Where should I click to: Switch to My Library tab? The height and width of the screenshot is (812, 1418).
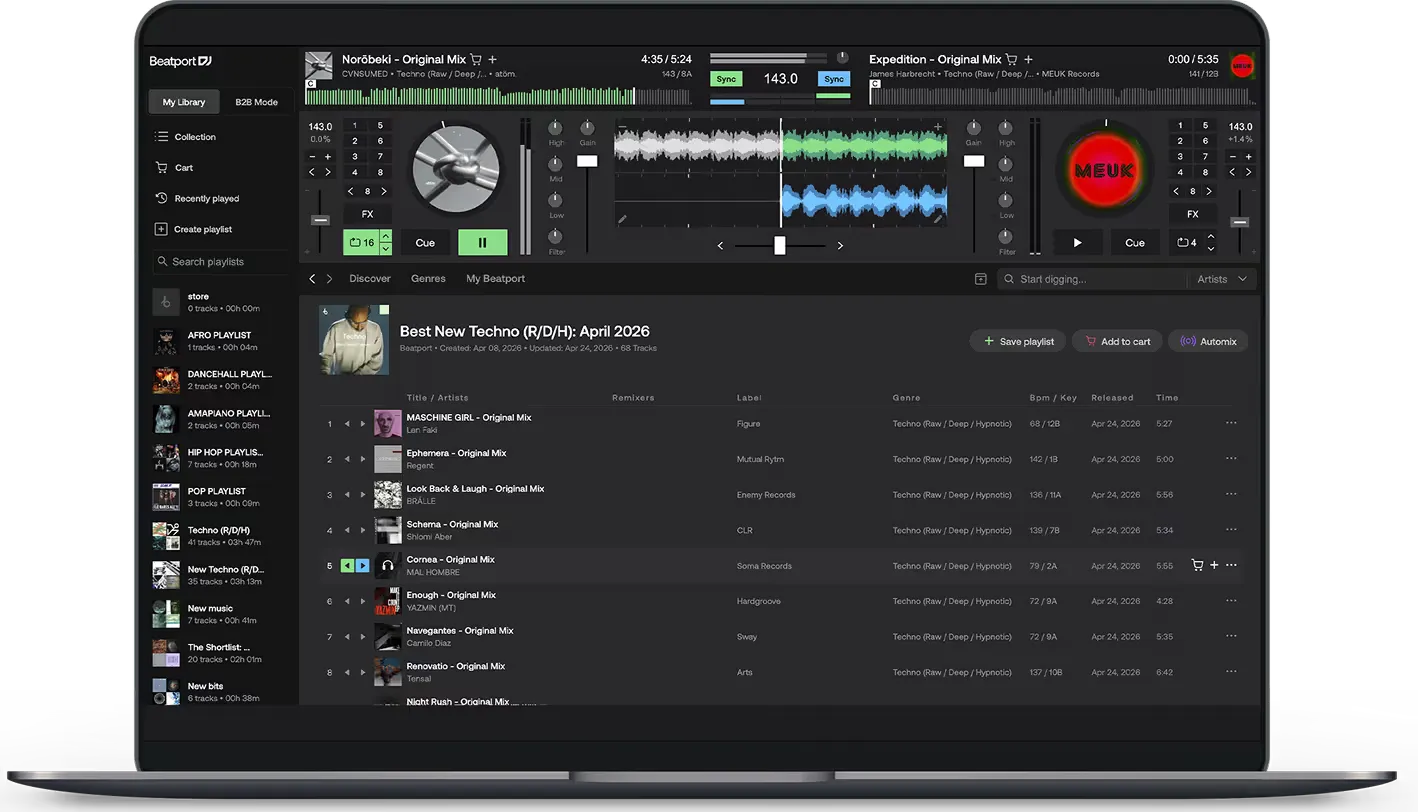(184, 102)
